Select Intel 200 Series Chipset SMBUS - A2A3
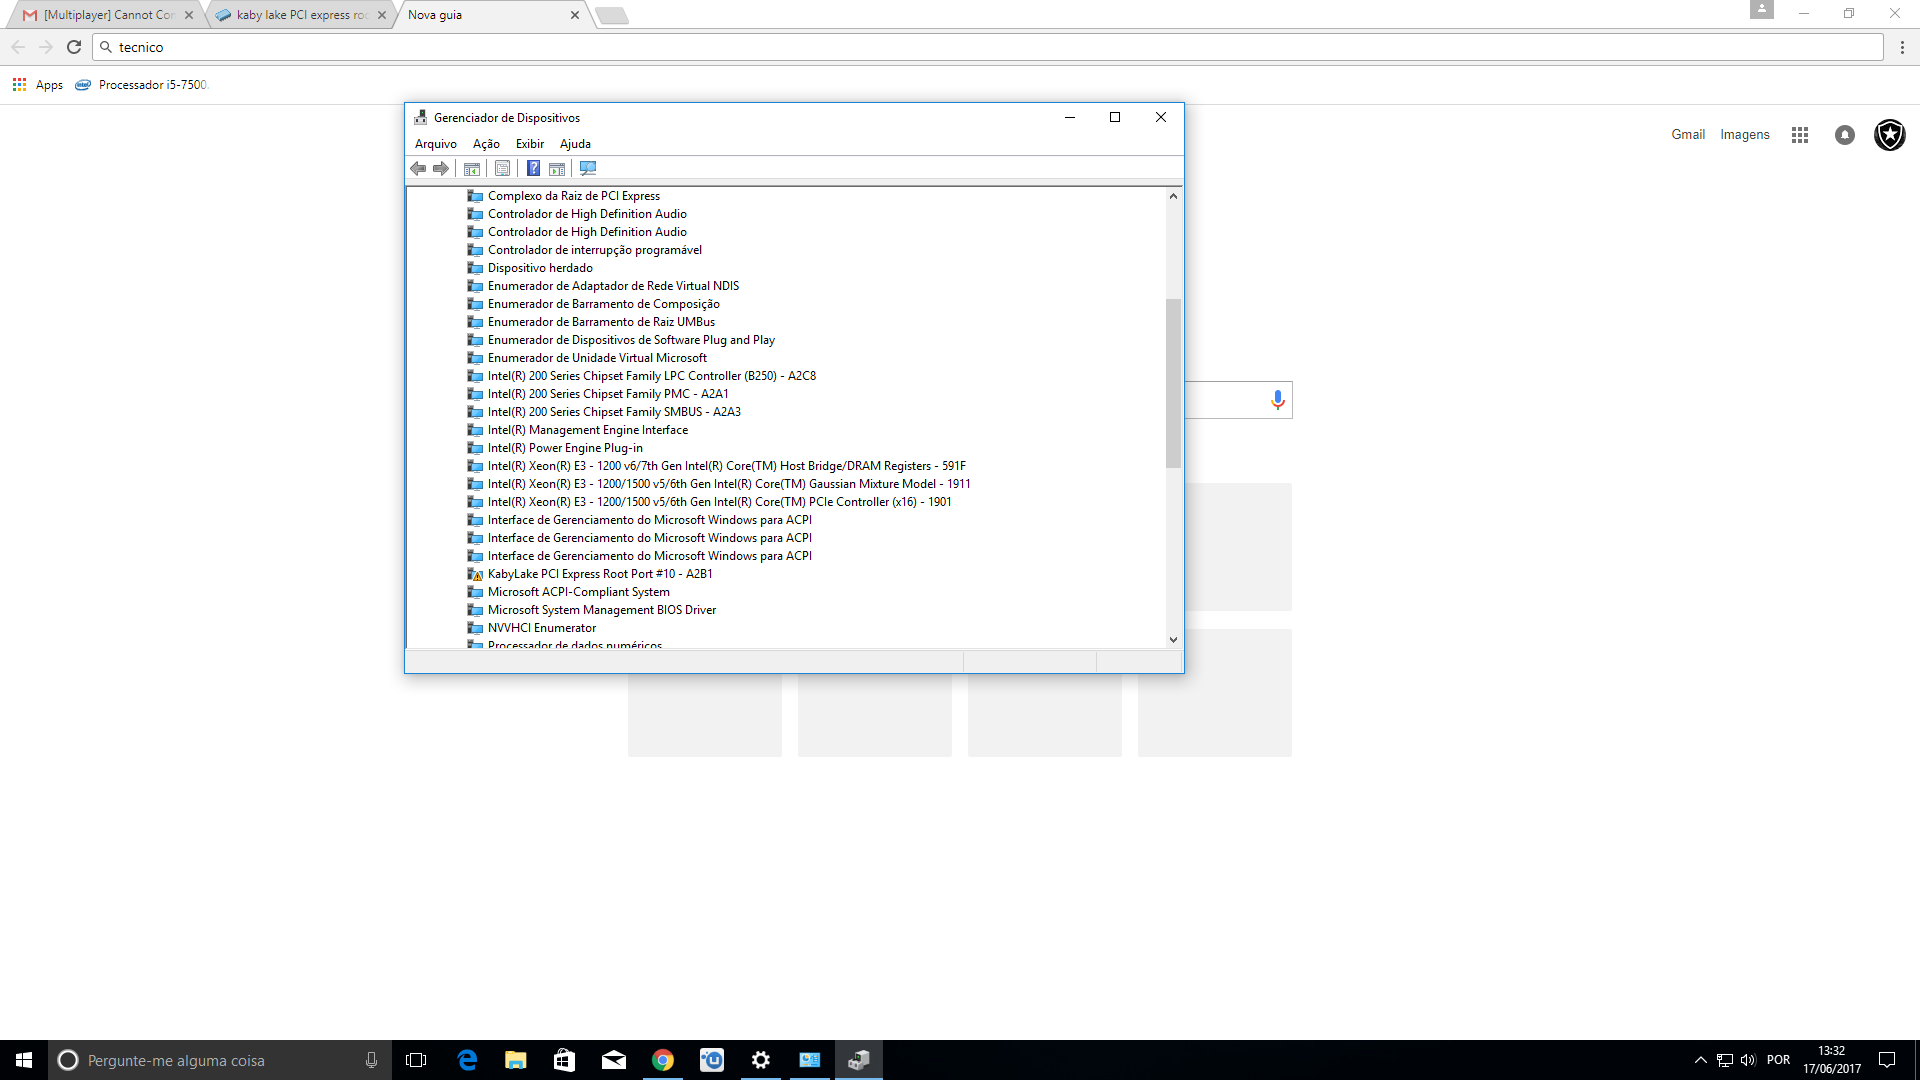This screenshot has height=1080, width=1920. click(x=614, y=412)
